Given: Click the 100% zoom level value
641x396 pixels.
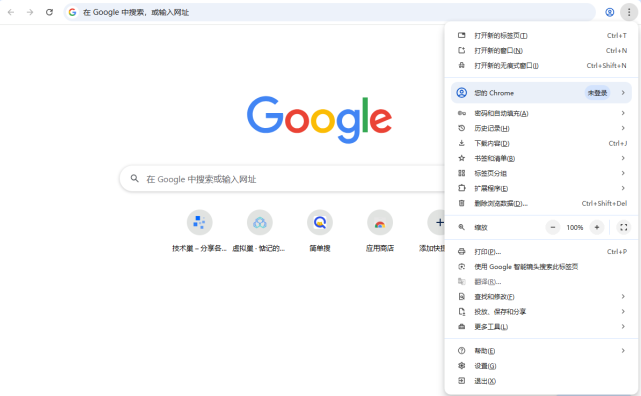Looking at the screenshot, I should tap(574, 227).
